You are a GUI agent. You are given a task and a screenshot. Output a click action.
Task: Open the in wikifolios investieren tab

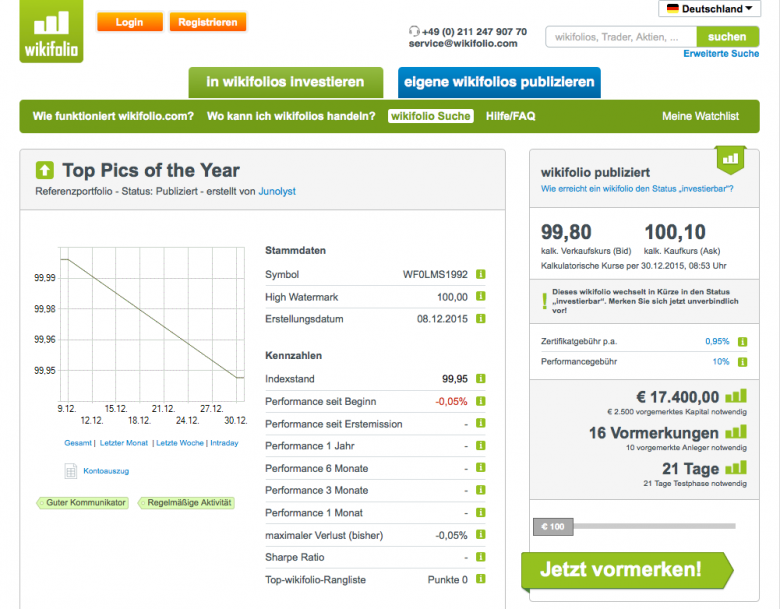click(286, 83)
